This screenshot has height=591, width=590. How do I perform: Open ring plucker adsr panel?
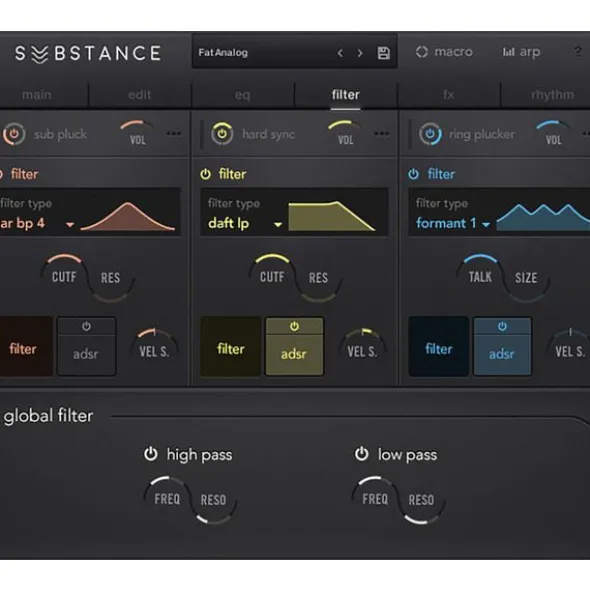[x=502, y=354]
